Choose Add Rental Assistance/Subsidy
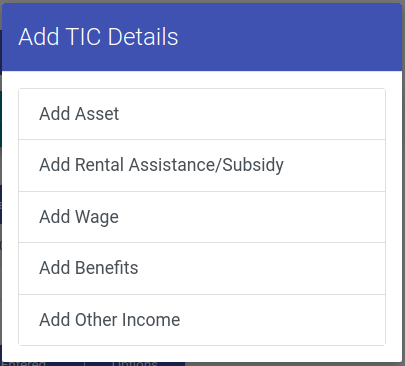This screenshot has height=366, width=405. [x=202, y=165]
